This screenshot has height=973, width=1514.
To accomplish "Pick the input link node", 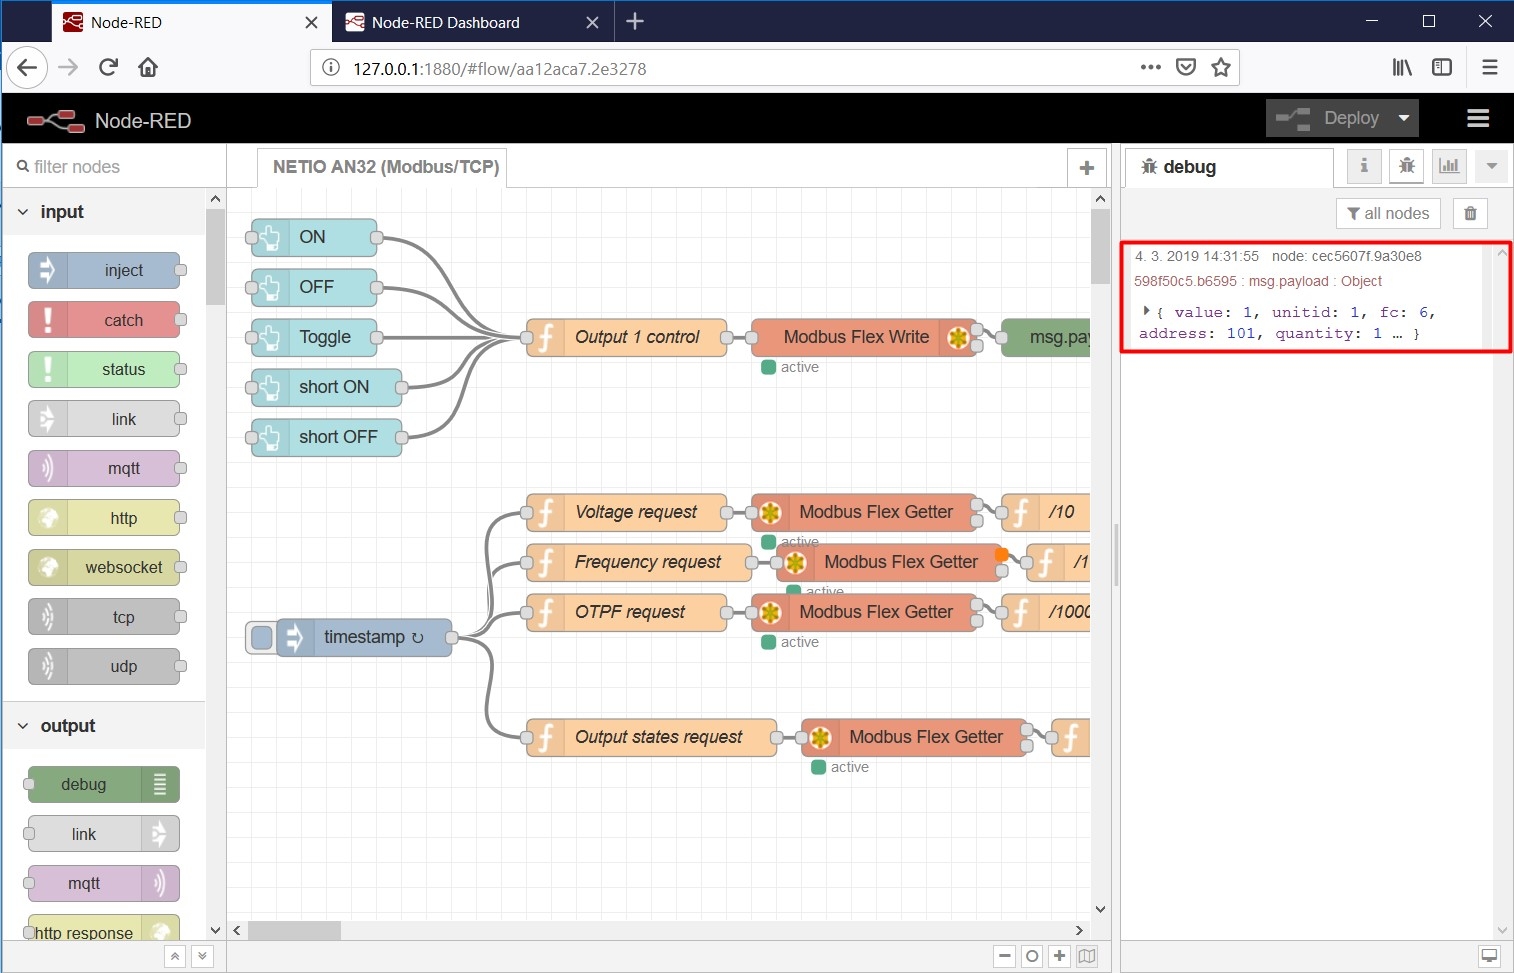I will coord(105,419).
